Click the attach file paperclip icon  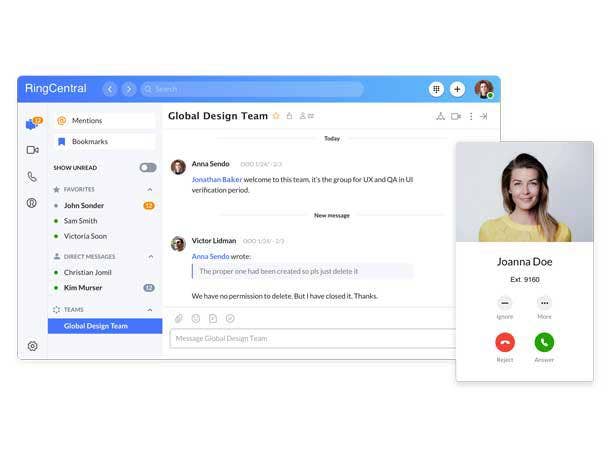[x=179, y=318]
